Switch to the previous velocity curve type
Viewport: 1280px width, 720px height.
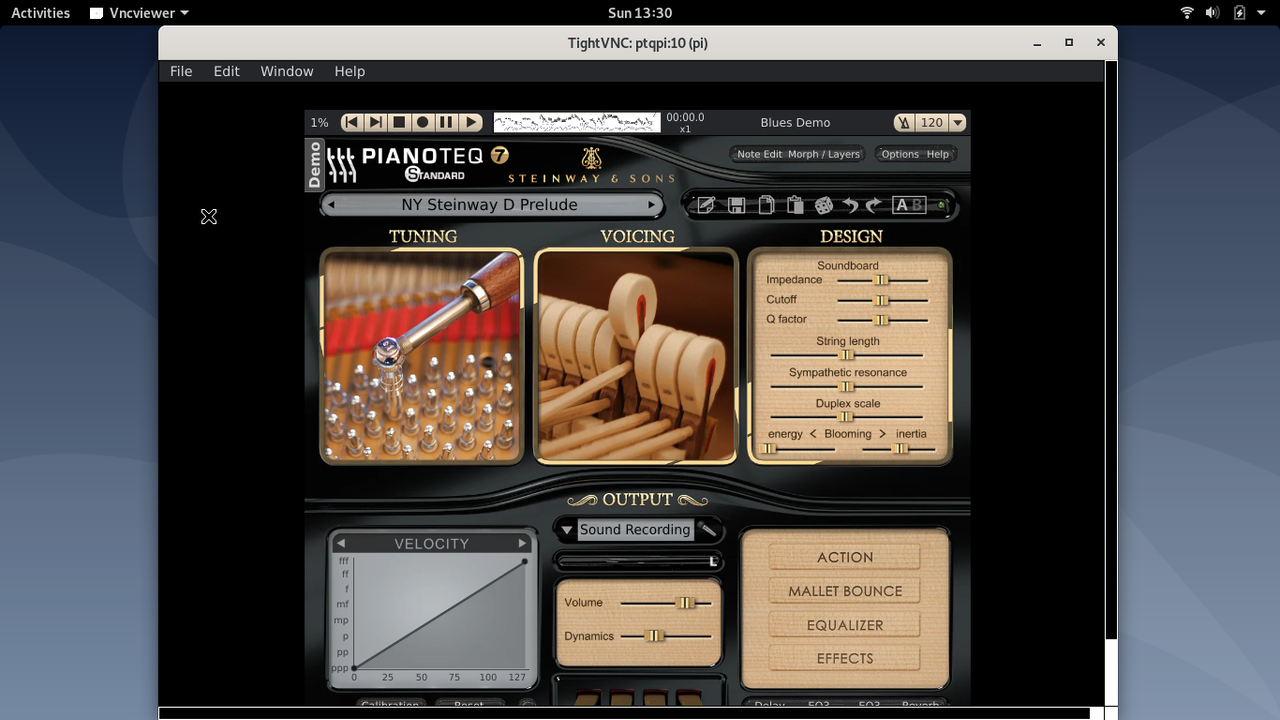click(341, 543)
